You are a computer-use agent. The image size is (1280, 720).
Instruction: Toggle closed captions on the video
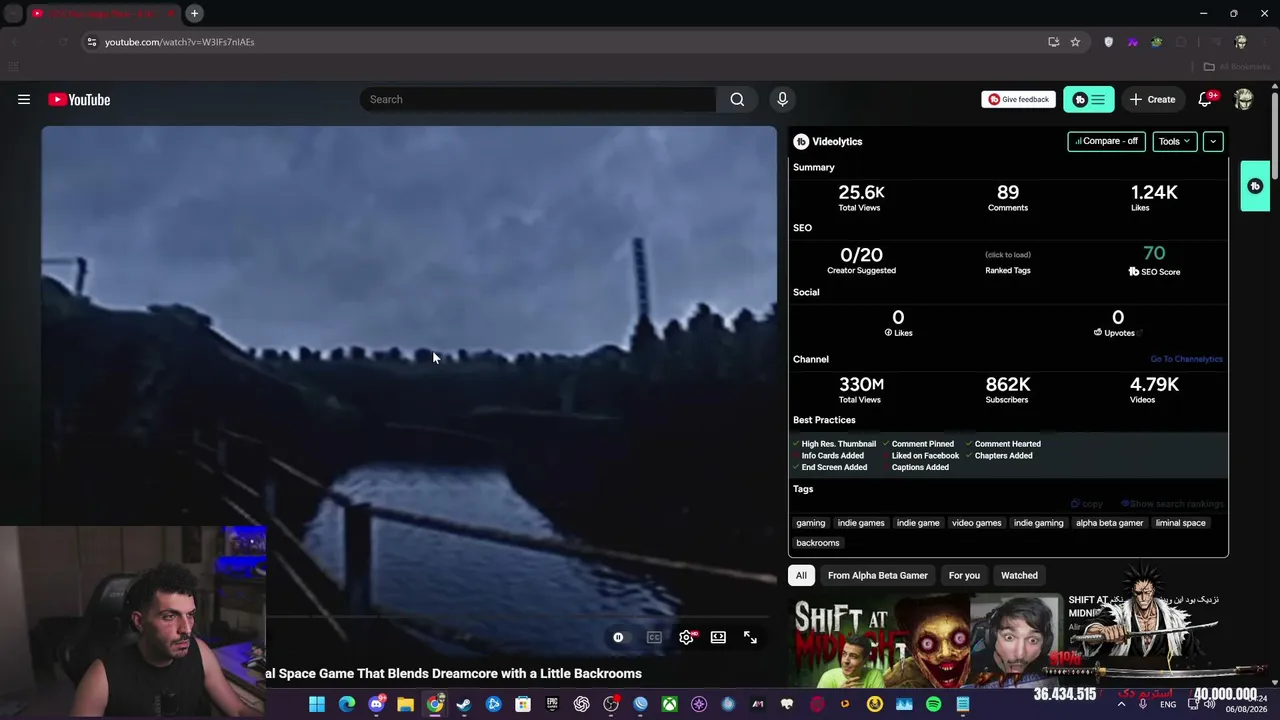(654, 637)
